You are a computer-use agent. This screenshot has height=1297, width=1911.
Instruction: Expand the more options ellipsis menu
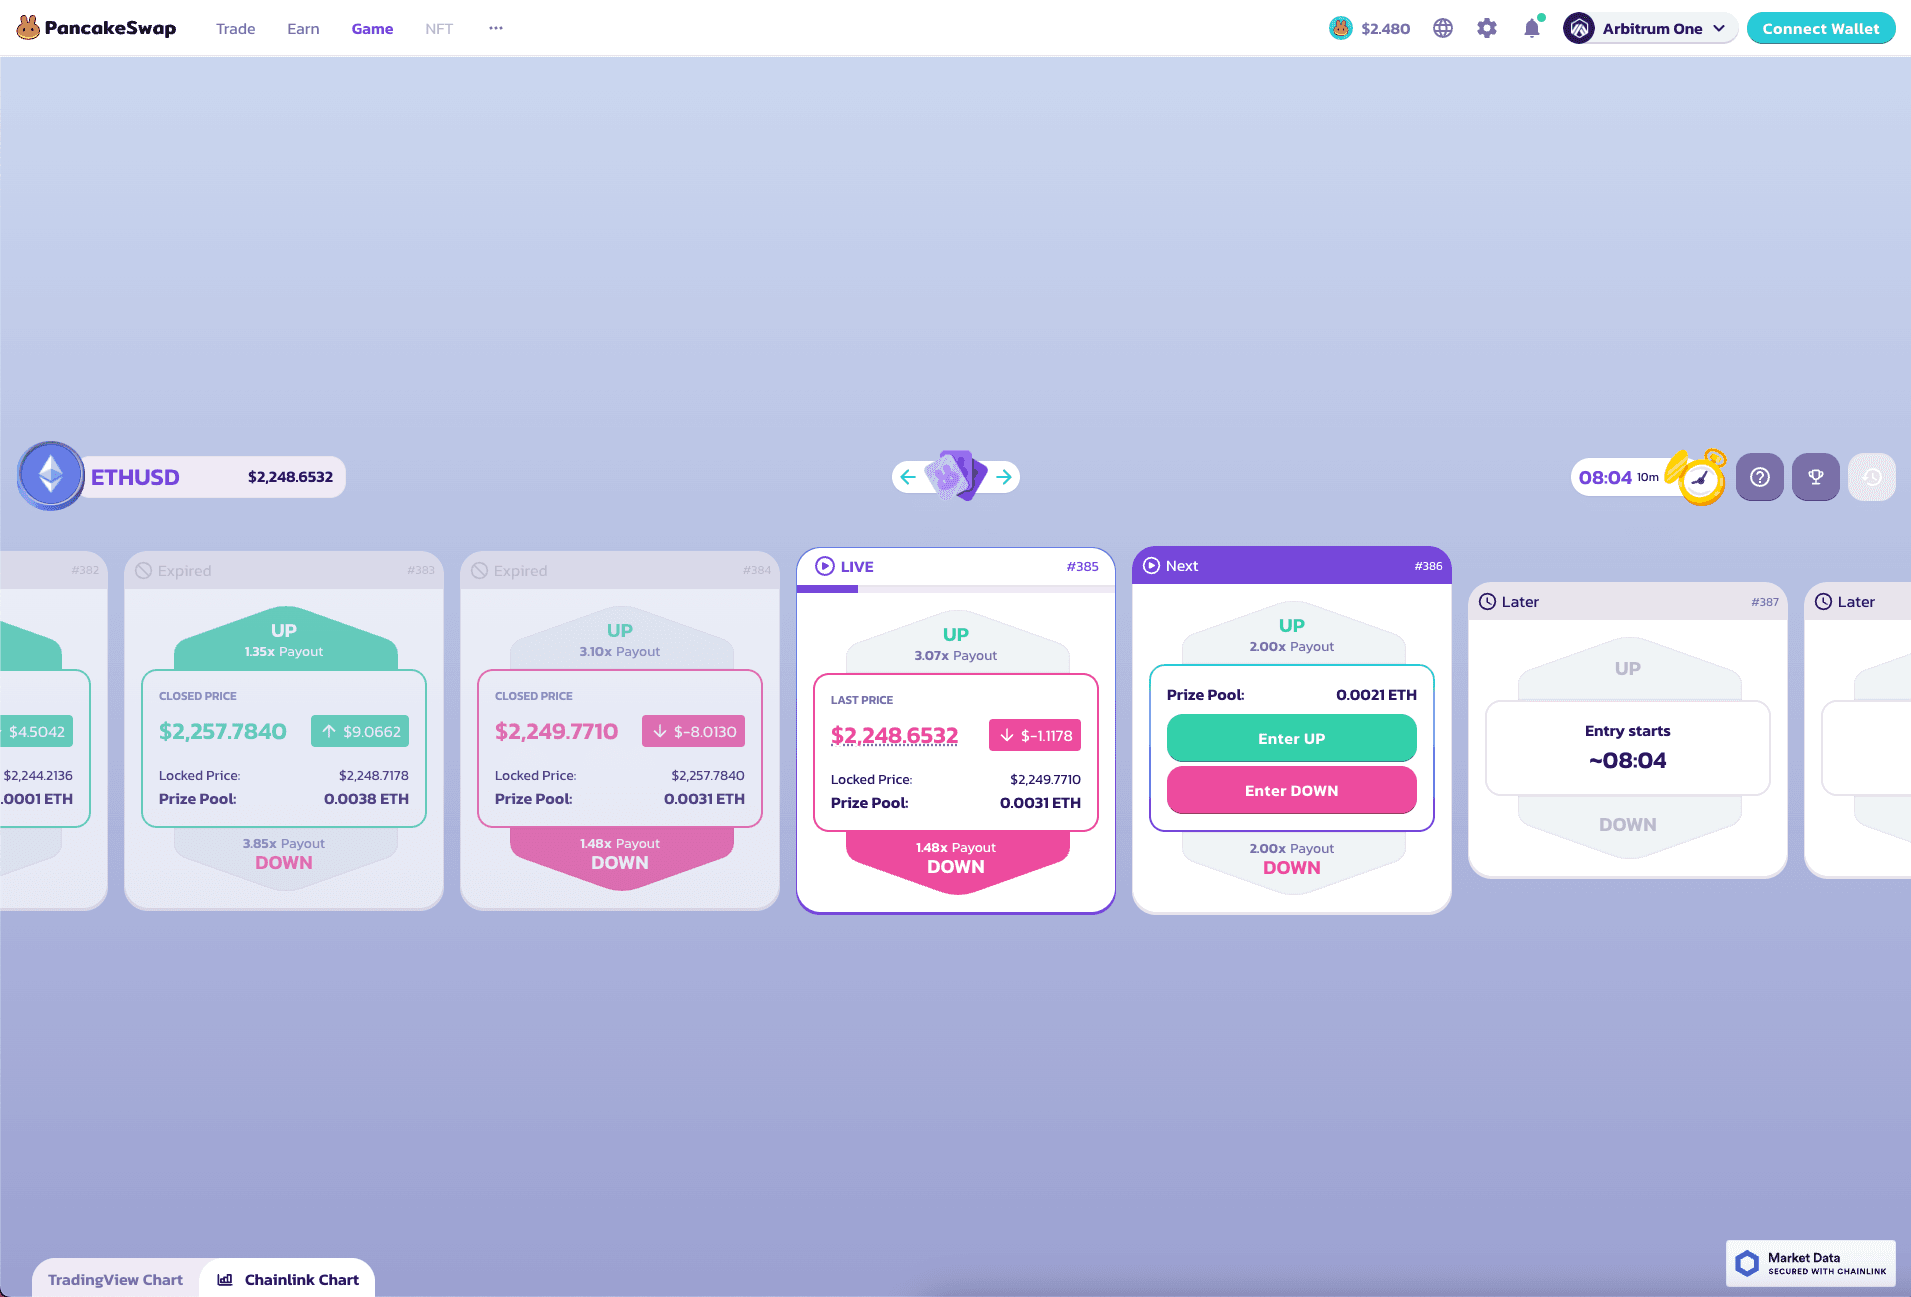coord(496,28)
